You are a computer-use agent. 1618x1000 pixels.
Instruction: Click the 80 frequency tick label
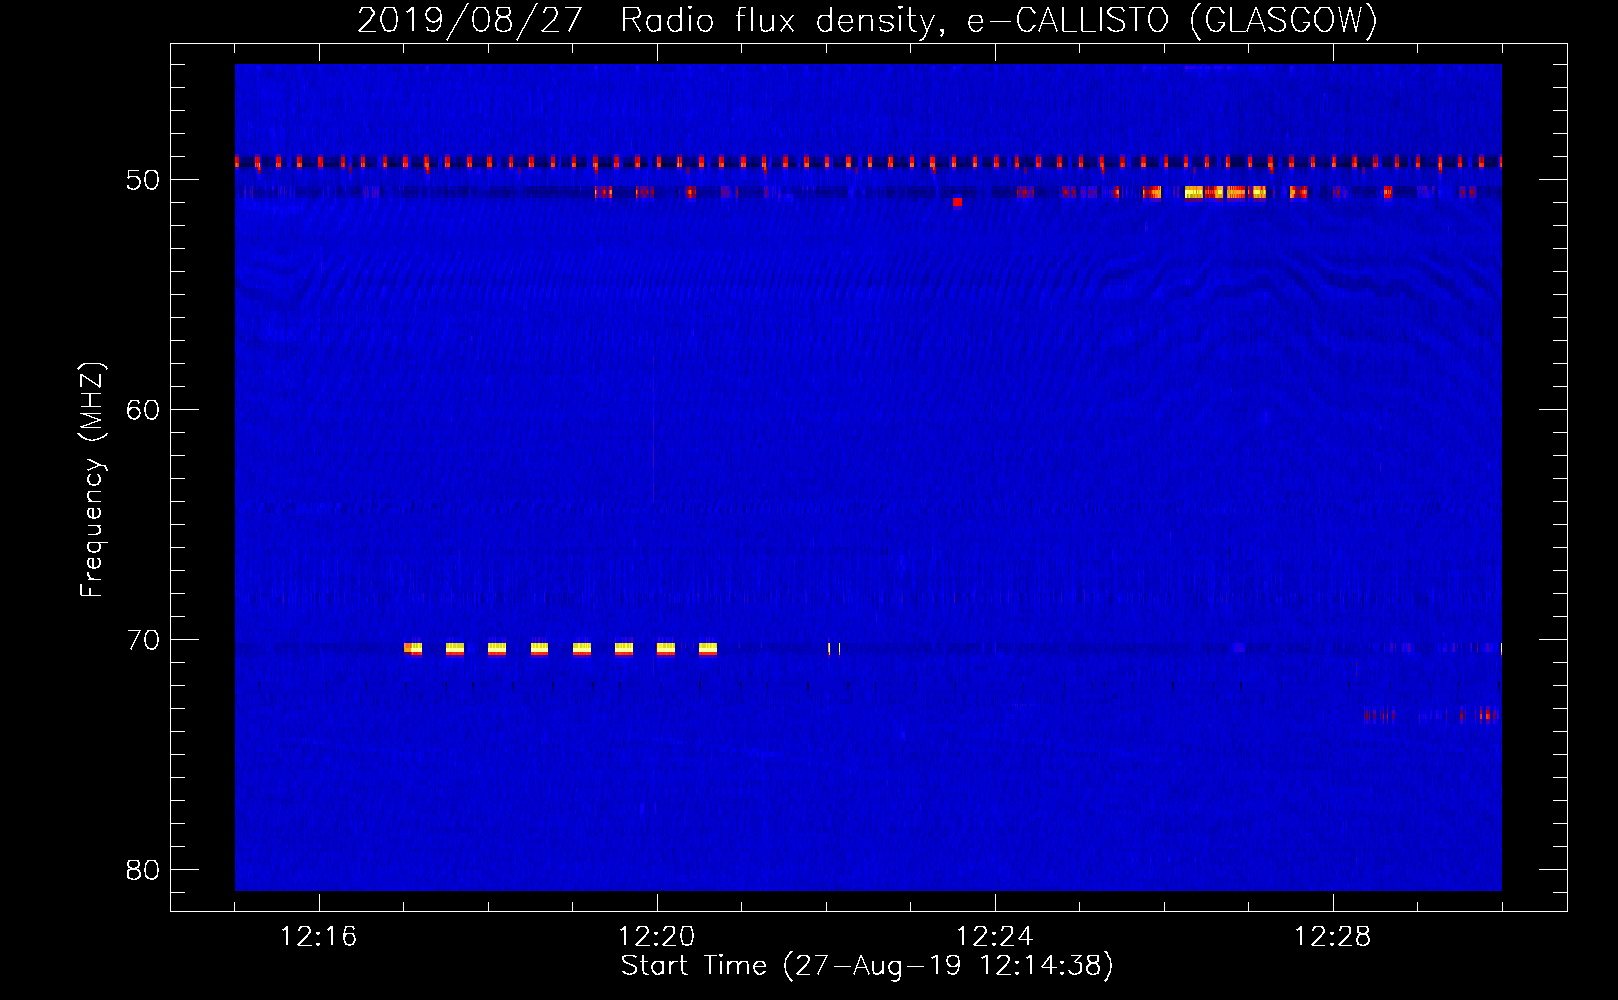143,870
